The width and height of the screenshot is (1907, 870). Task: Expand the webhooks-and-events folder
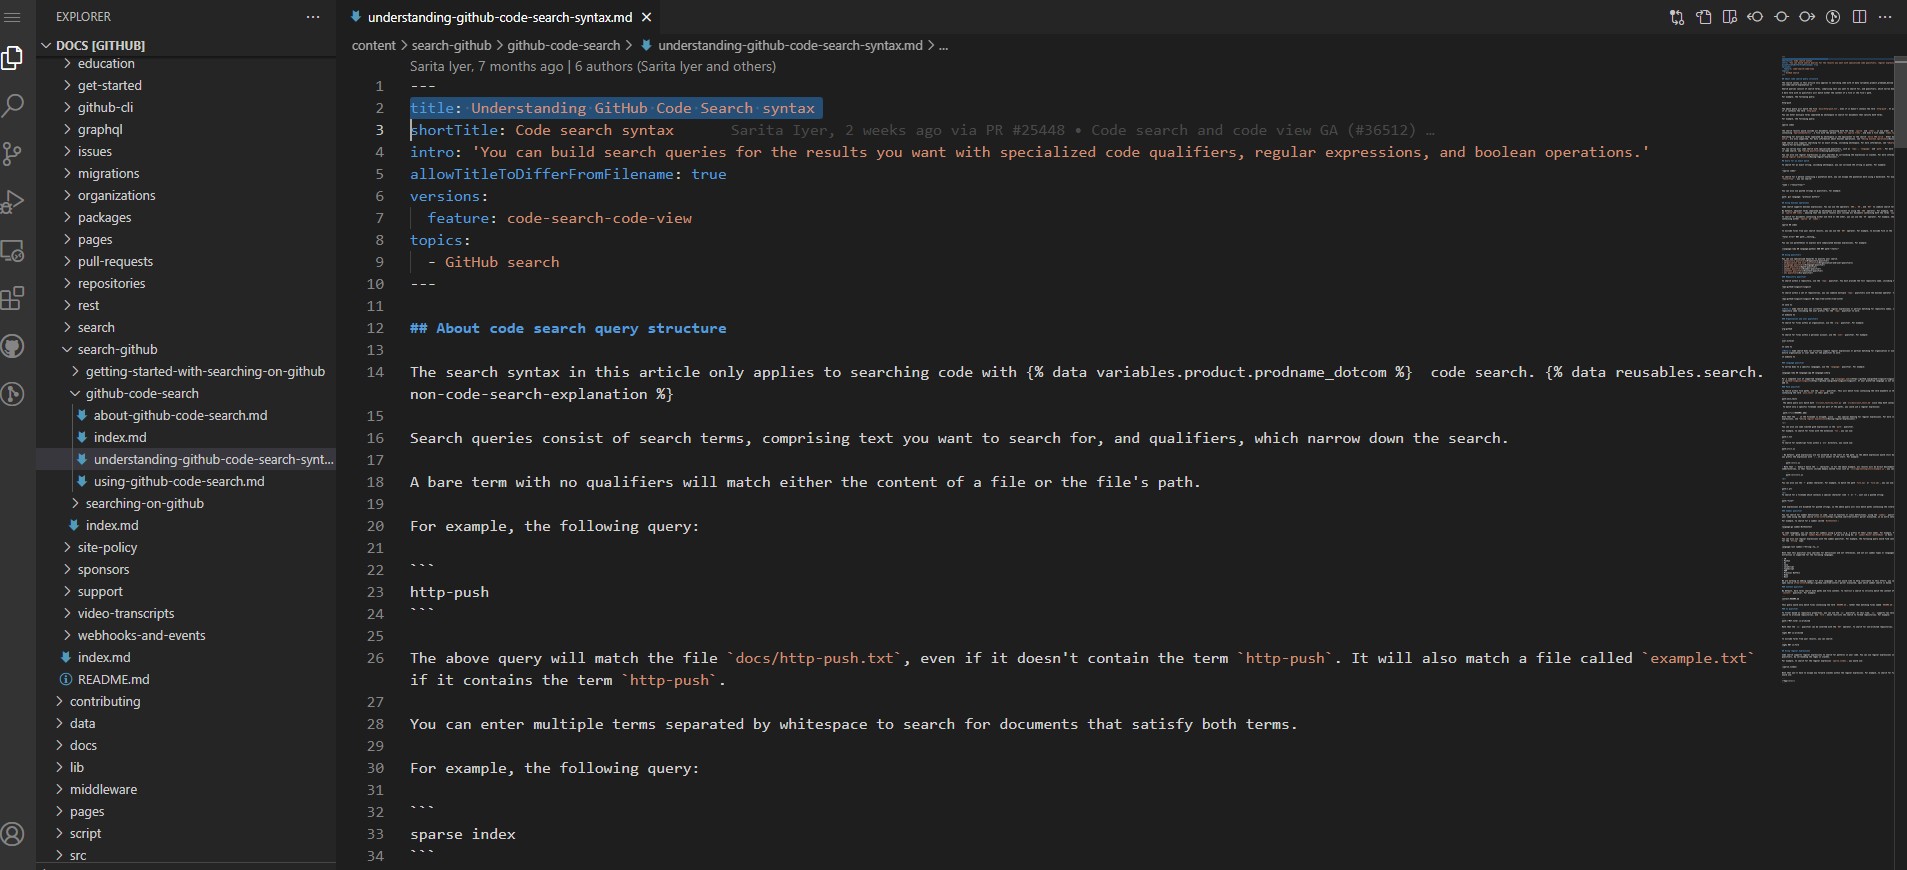tap(141, 635)
